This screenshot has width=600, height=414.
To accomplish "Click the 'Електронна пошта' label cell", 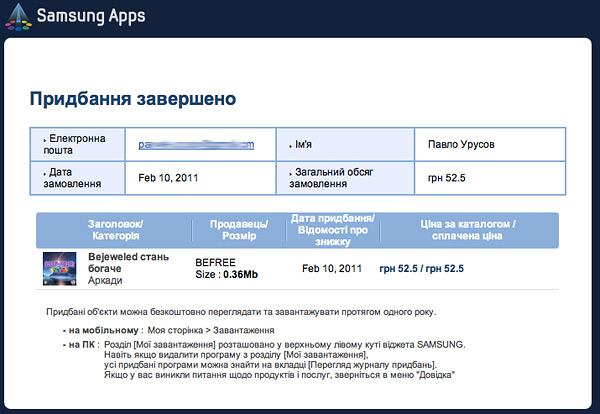I will 77,144.
